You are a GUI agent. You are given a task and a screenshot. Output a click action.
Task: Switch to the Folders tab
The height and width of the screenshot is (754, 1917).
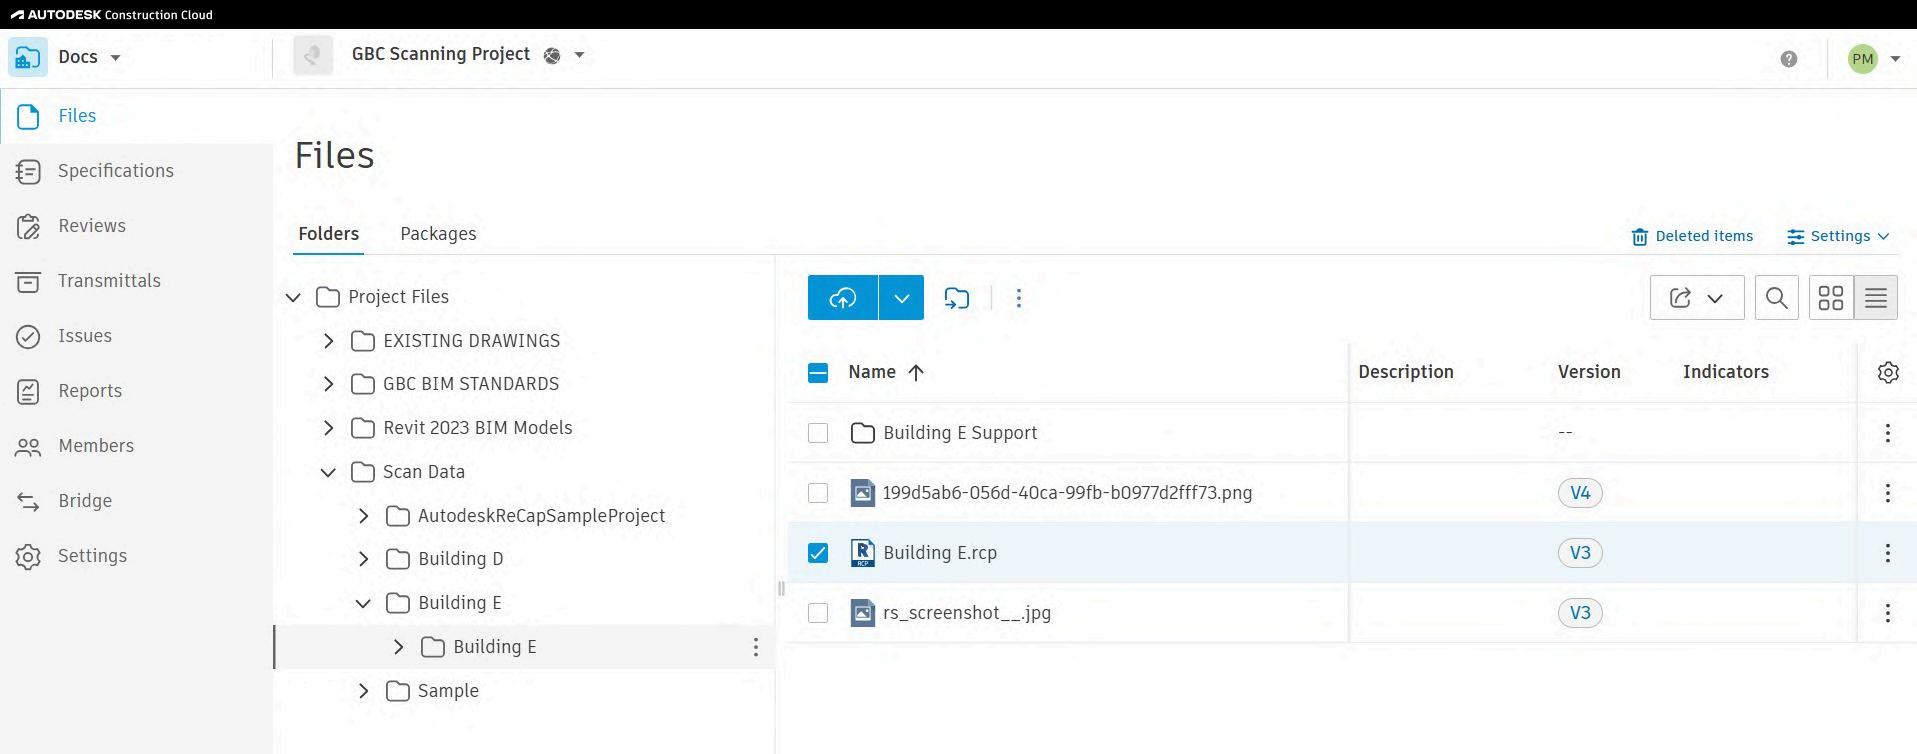click(328, 234)
